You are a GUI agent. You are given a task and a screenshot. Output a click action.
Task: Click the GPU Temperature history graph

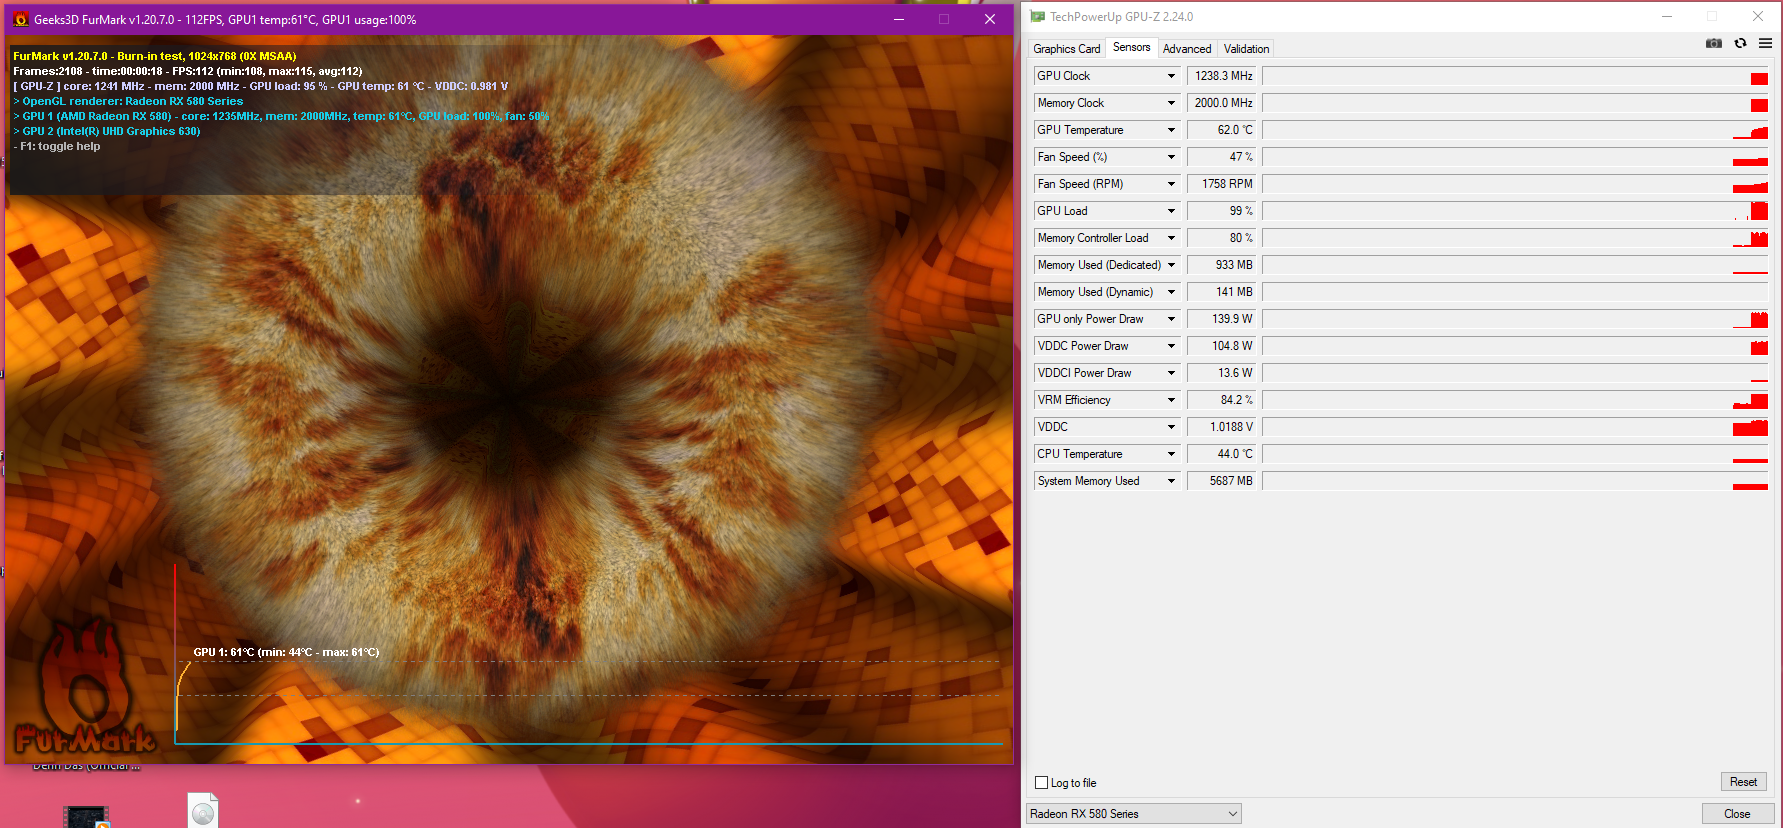1515,130
